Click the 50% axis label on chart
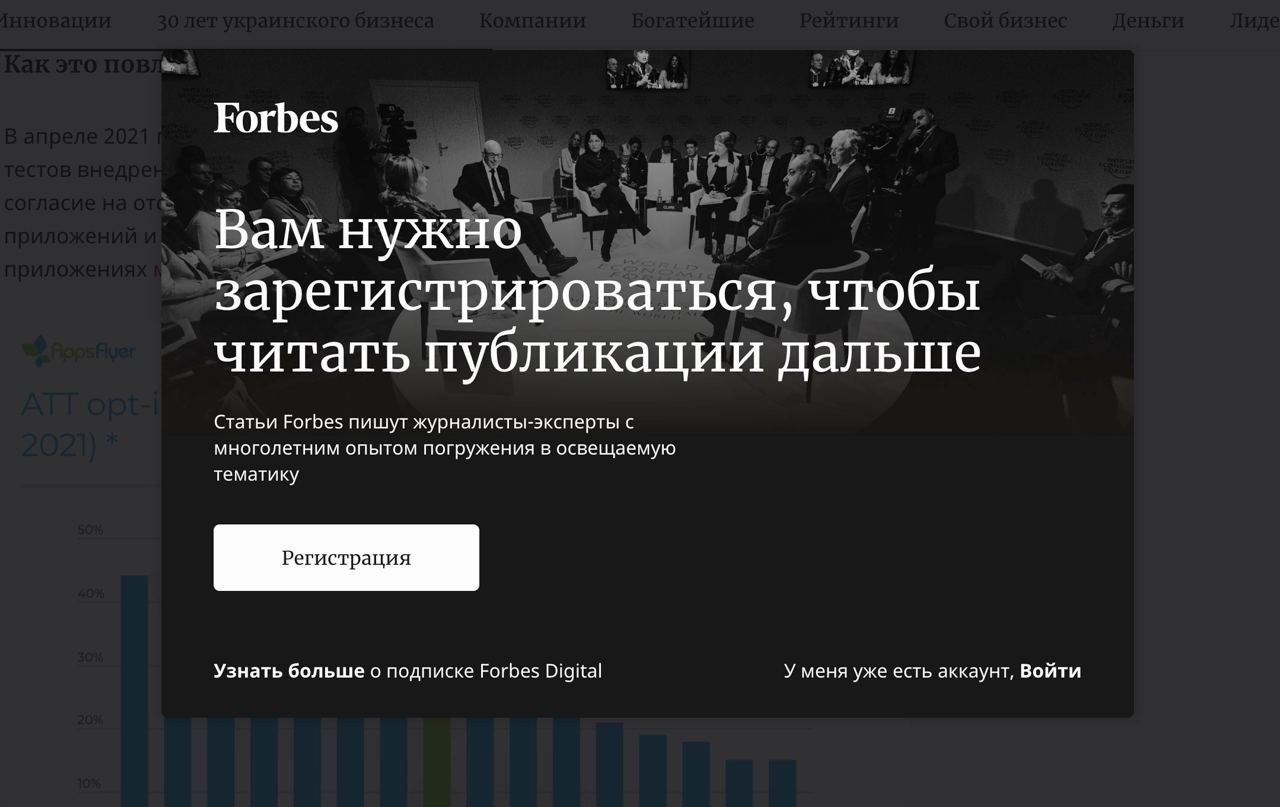This screenshot has height=807, width=1280. tap(90, 529)
